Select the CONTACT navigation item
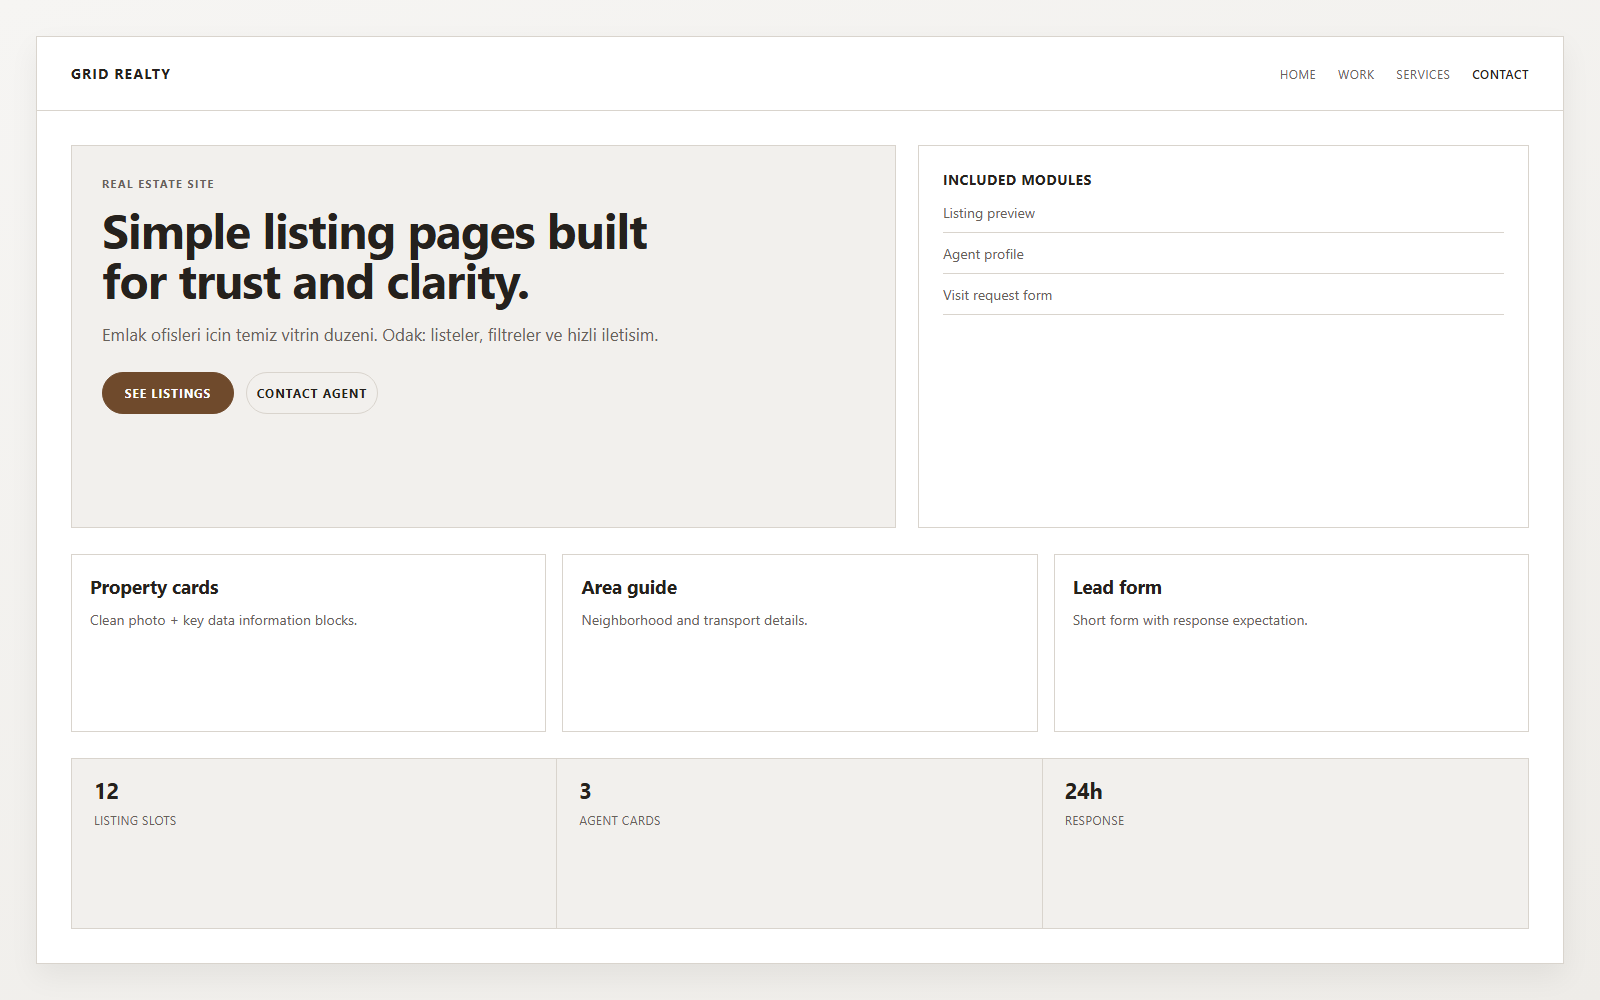 point(1500,74)
